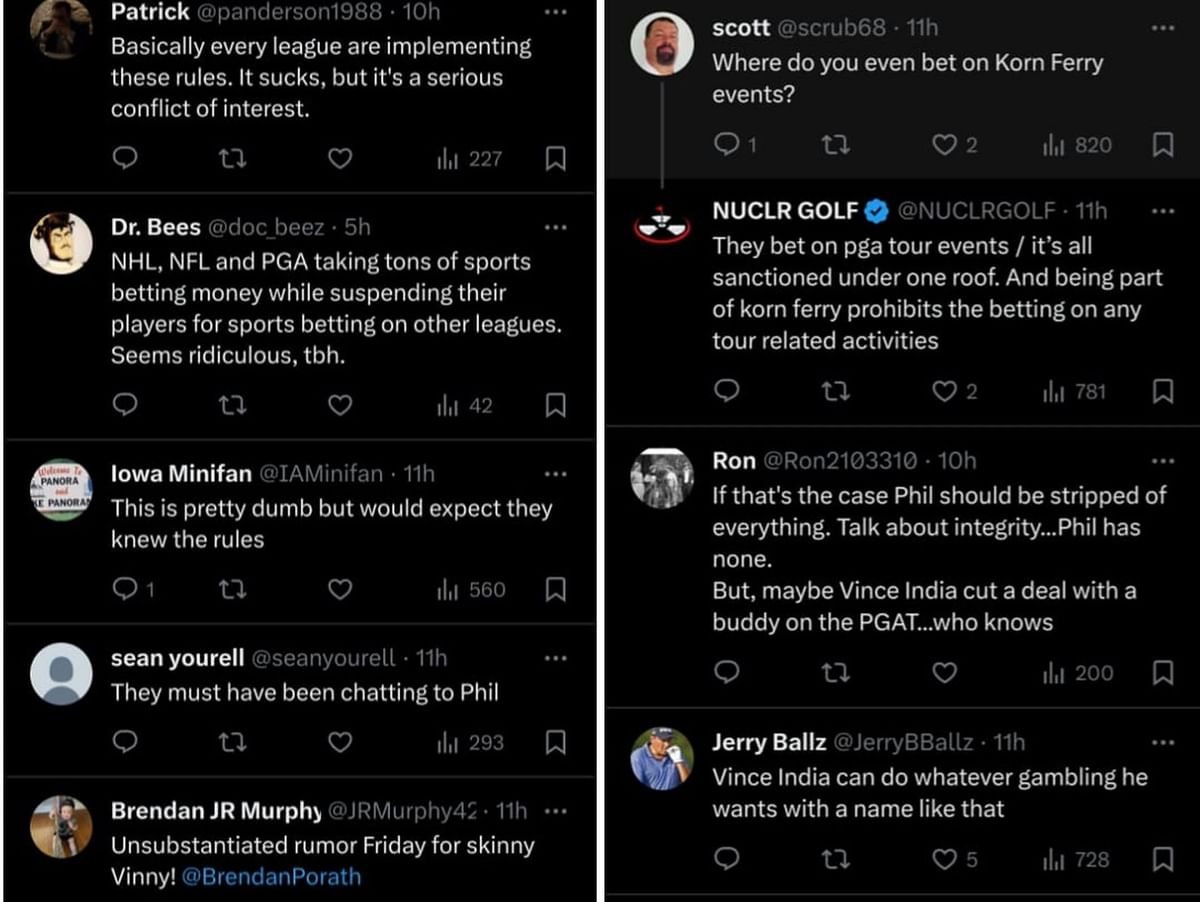Open more options menu on Dr. Bees' tweet
This screenshot has width=1200, height=902.
point(556,227)
